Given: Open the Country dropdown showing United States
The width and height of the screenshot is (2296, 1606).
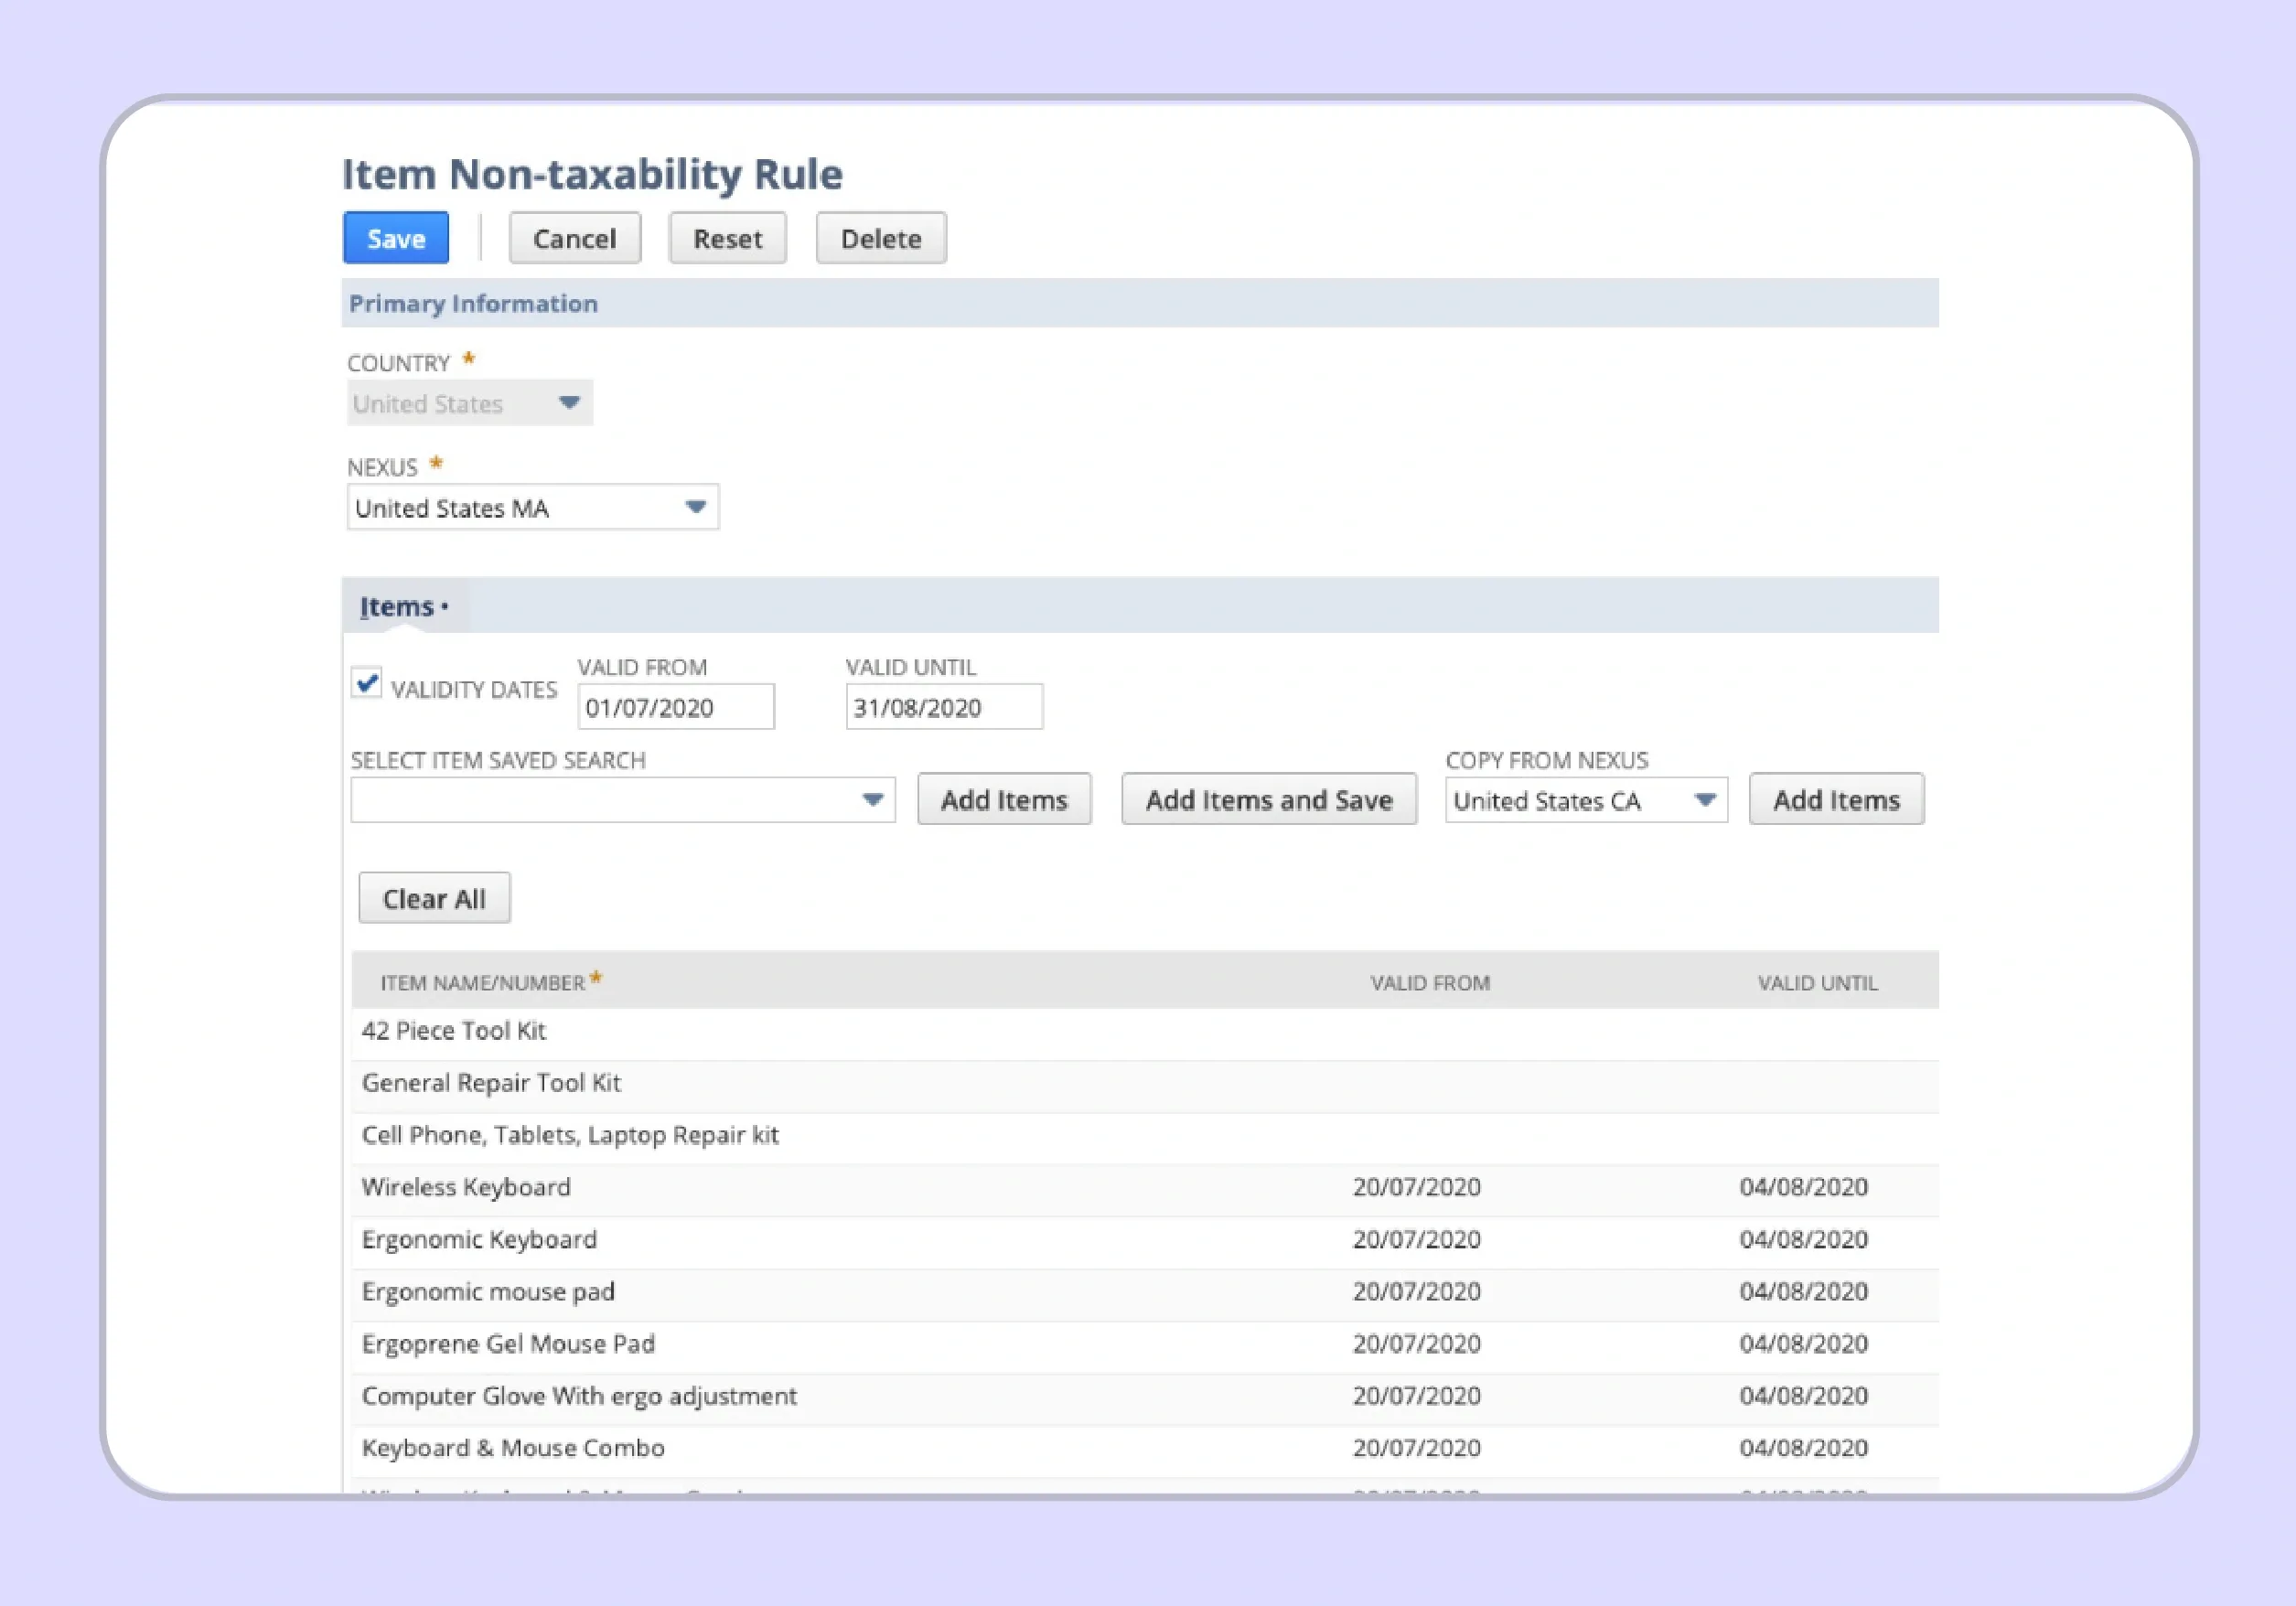Looking at the screenshot, I should [x=469, y=403].
